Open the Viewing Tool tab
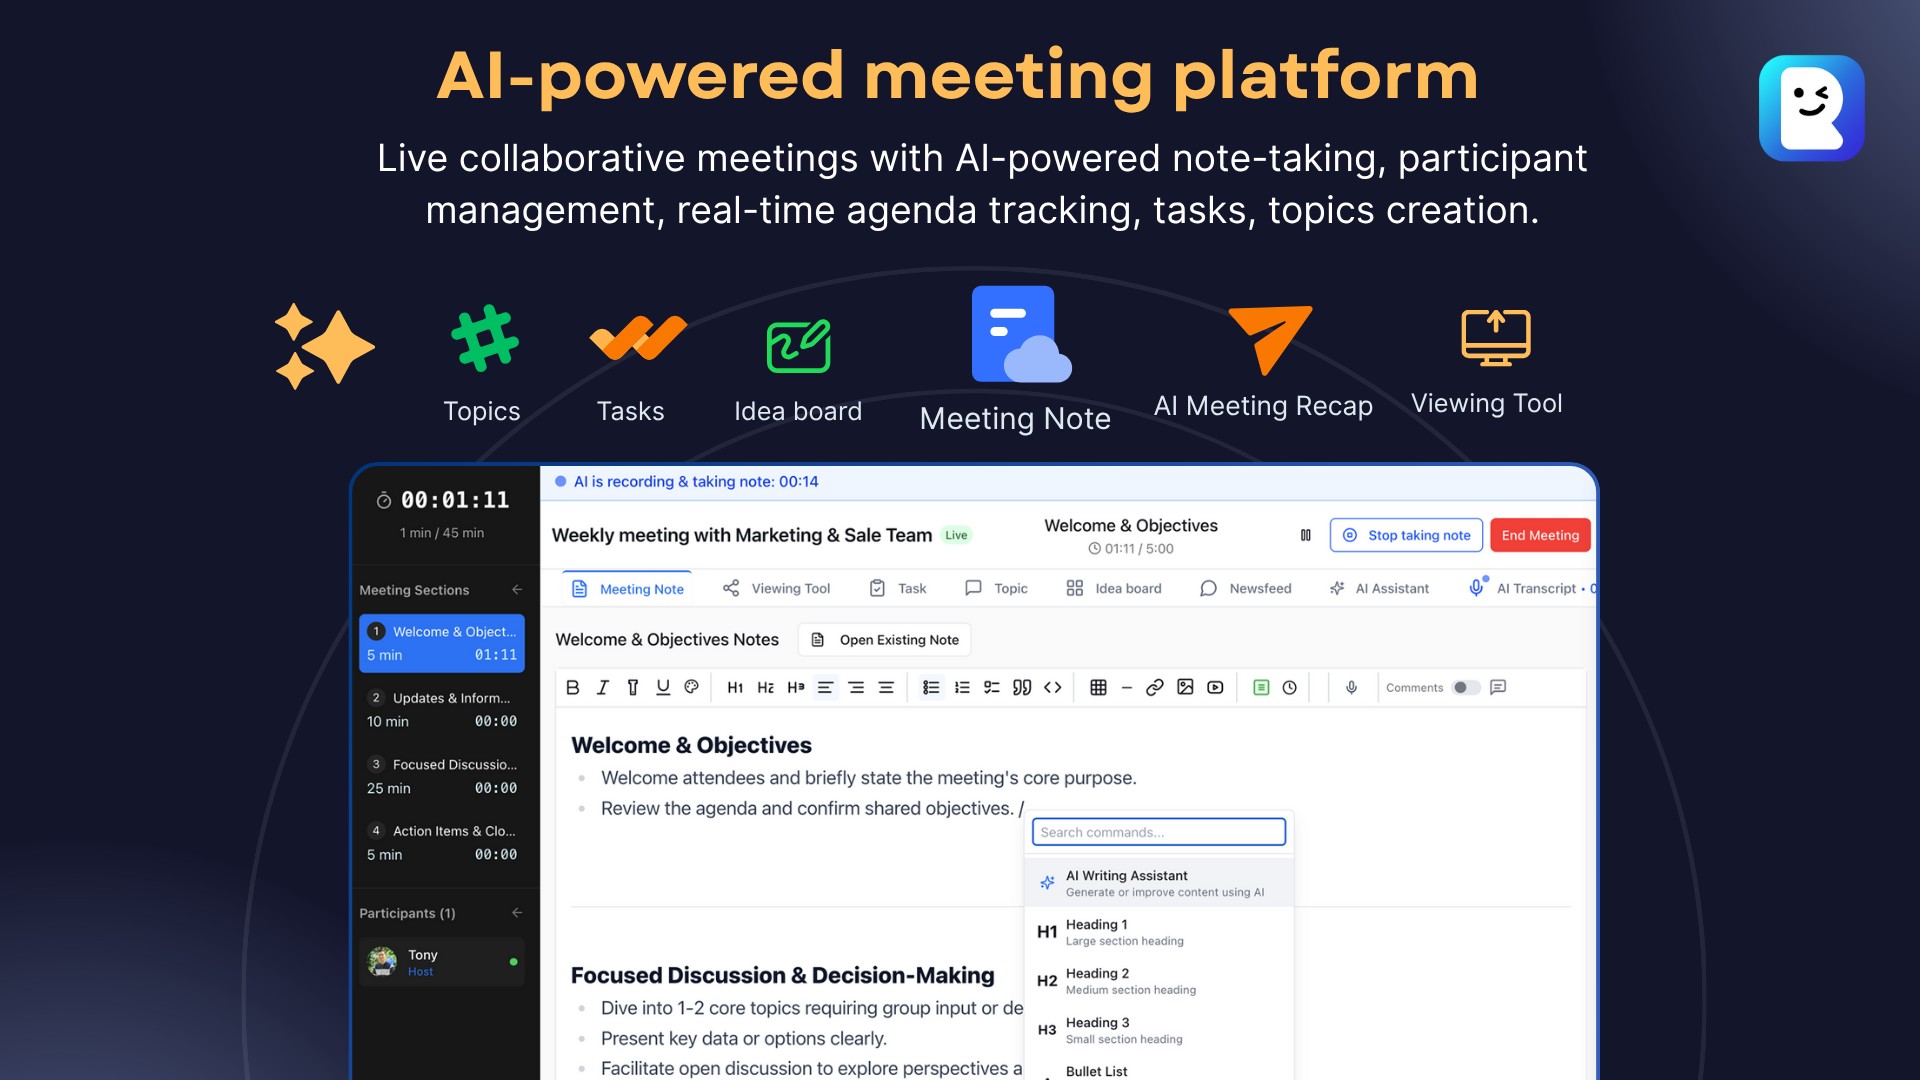Viewport: 1920px width, 1080px height. [x=777, y=588]
